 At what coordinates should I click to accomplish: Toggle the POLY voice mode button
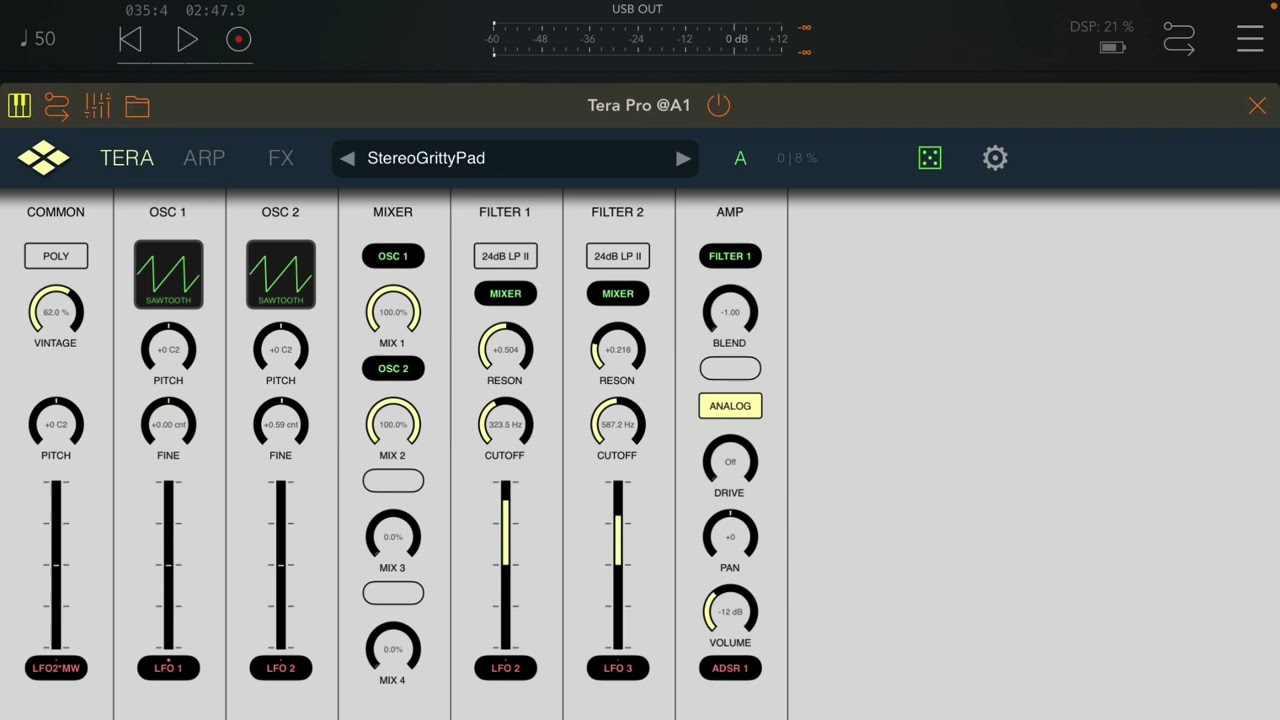(x=56, y=256)
